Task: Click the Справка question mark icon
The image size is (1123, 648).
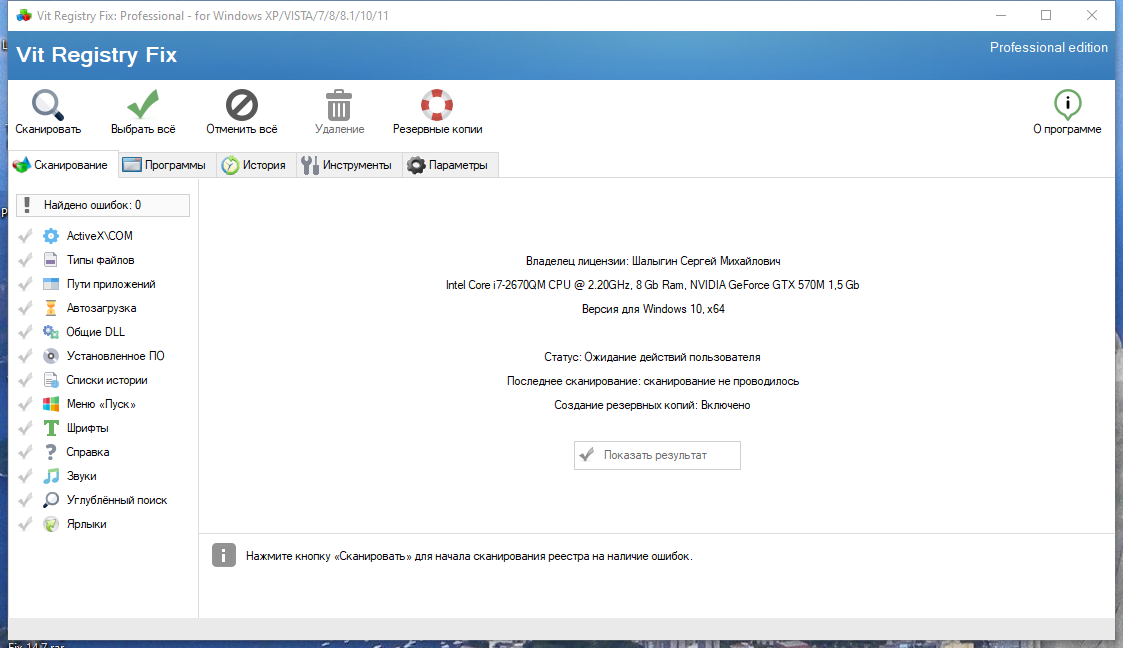Action: pos(51,452)
